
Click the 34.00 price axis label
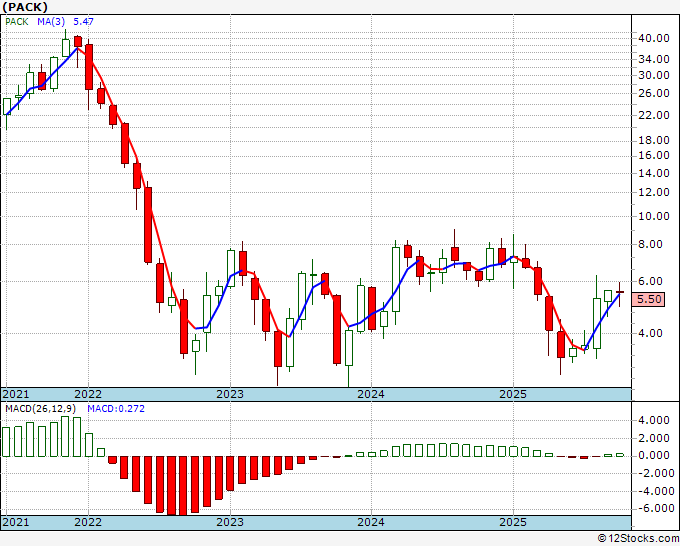(x=654, y=59)
